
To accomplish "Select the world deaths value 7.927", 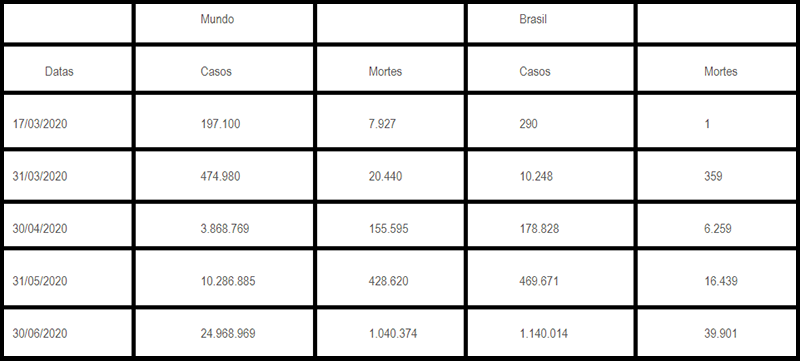I will point(390,122).
